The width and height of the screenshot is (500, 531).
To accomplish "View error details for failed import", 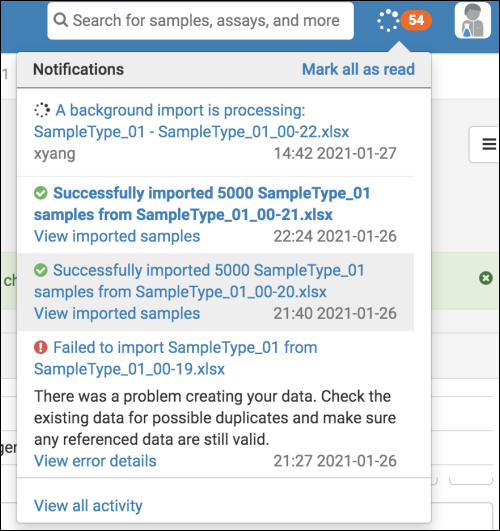I will click(95, 461).
